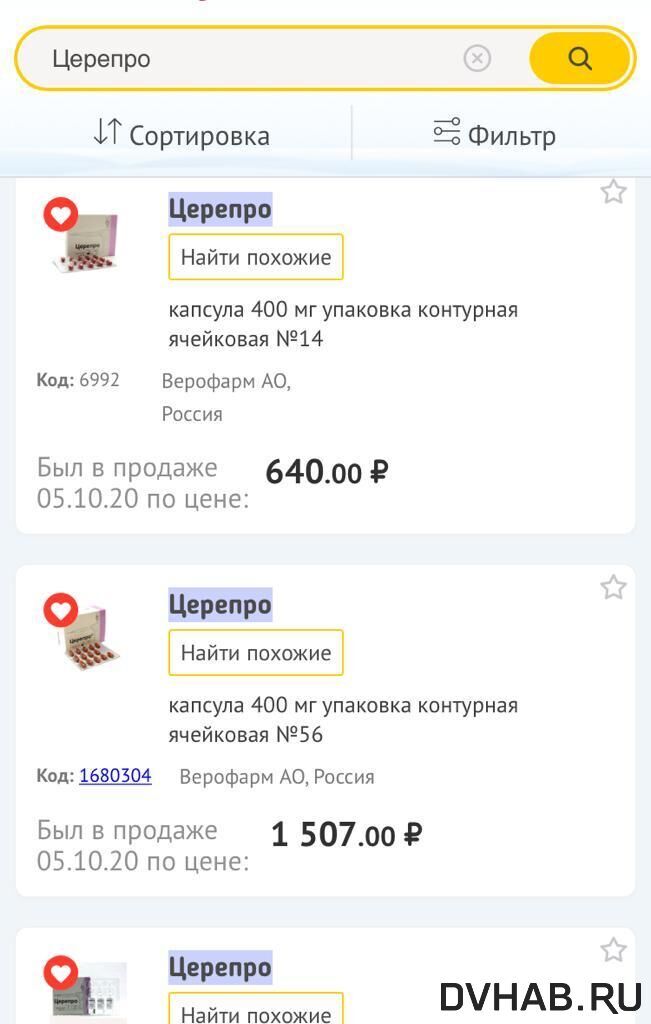Open the first Церепро product title
This screenshot has height=1024, width=651.
click(220, 209)
